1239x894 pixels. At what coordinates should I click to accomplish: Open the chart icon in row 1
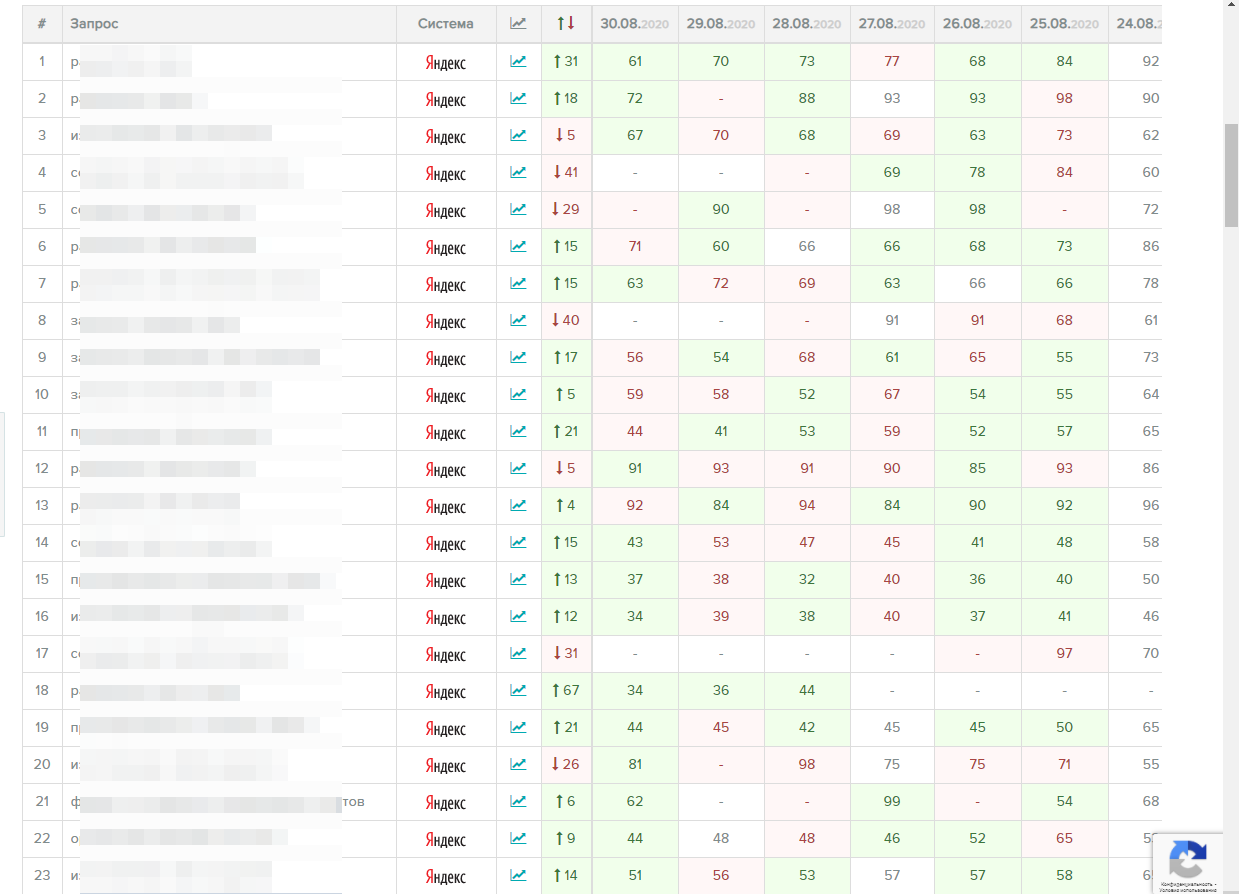[x=518, y=61]
